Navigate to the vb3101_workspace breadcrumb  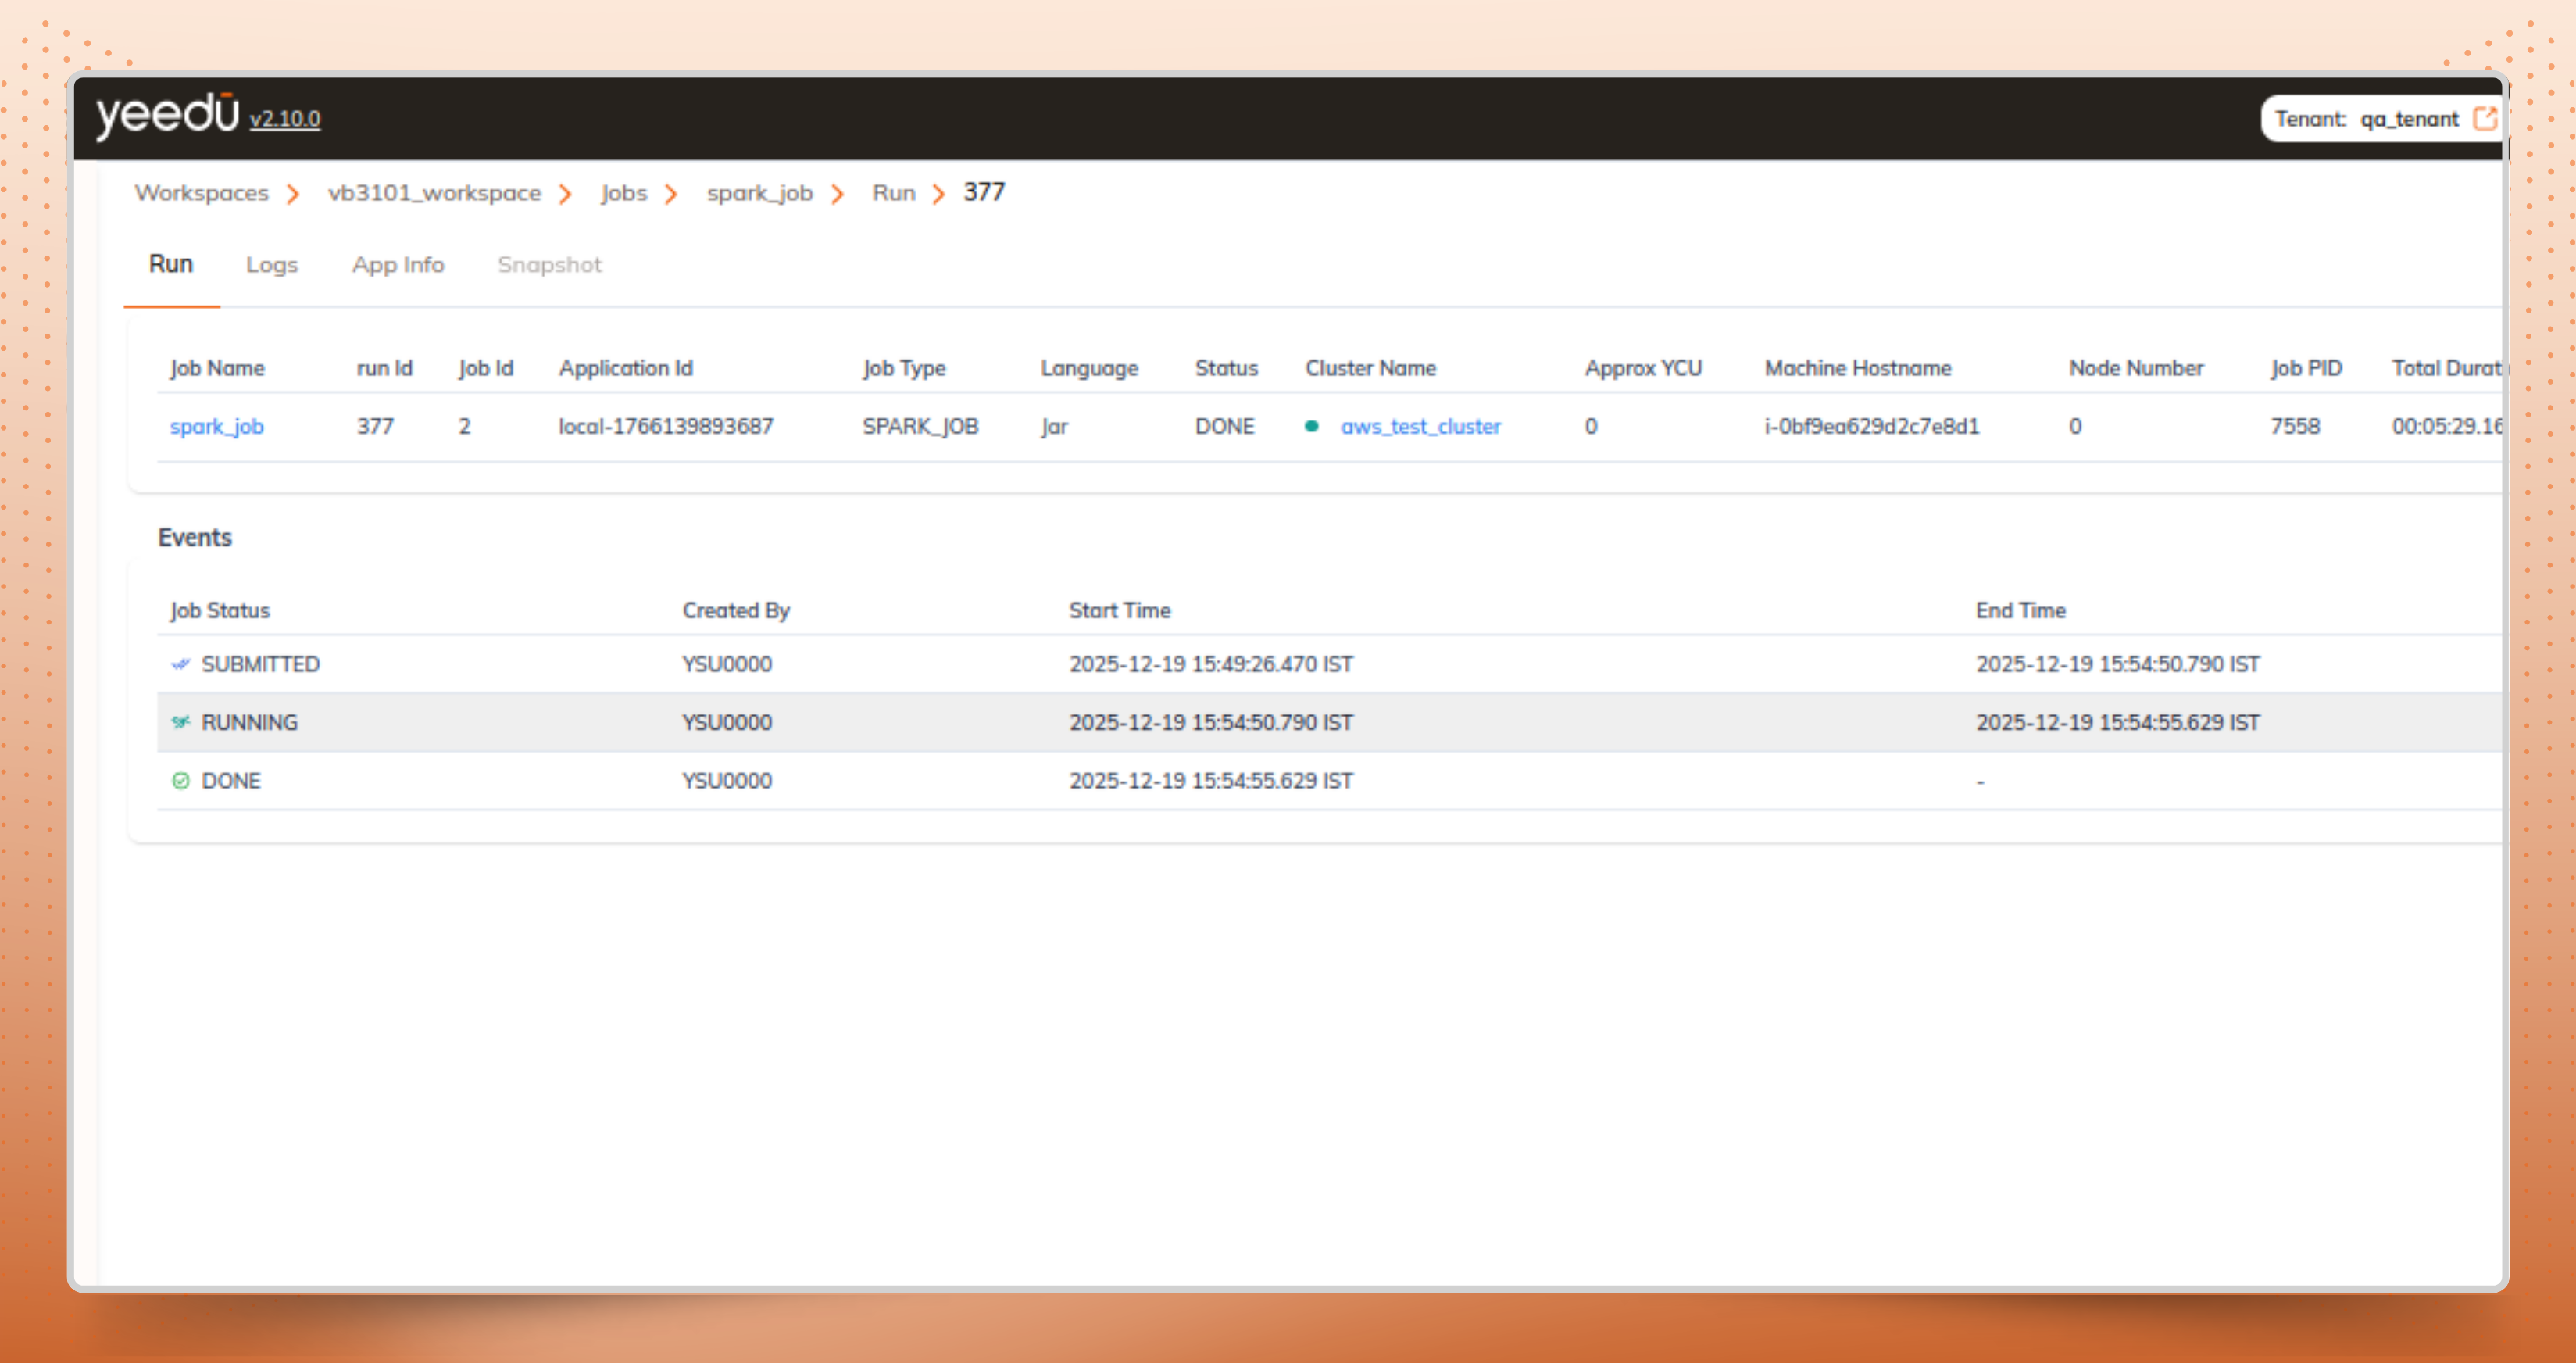tap(434, 193)
